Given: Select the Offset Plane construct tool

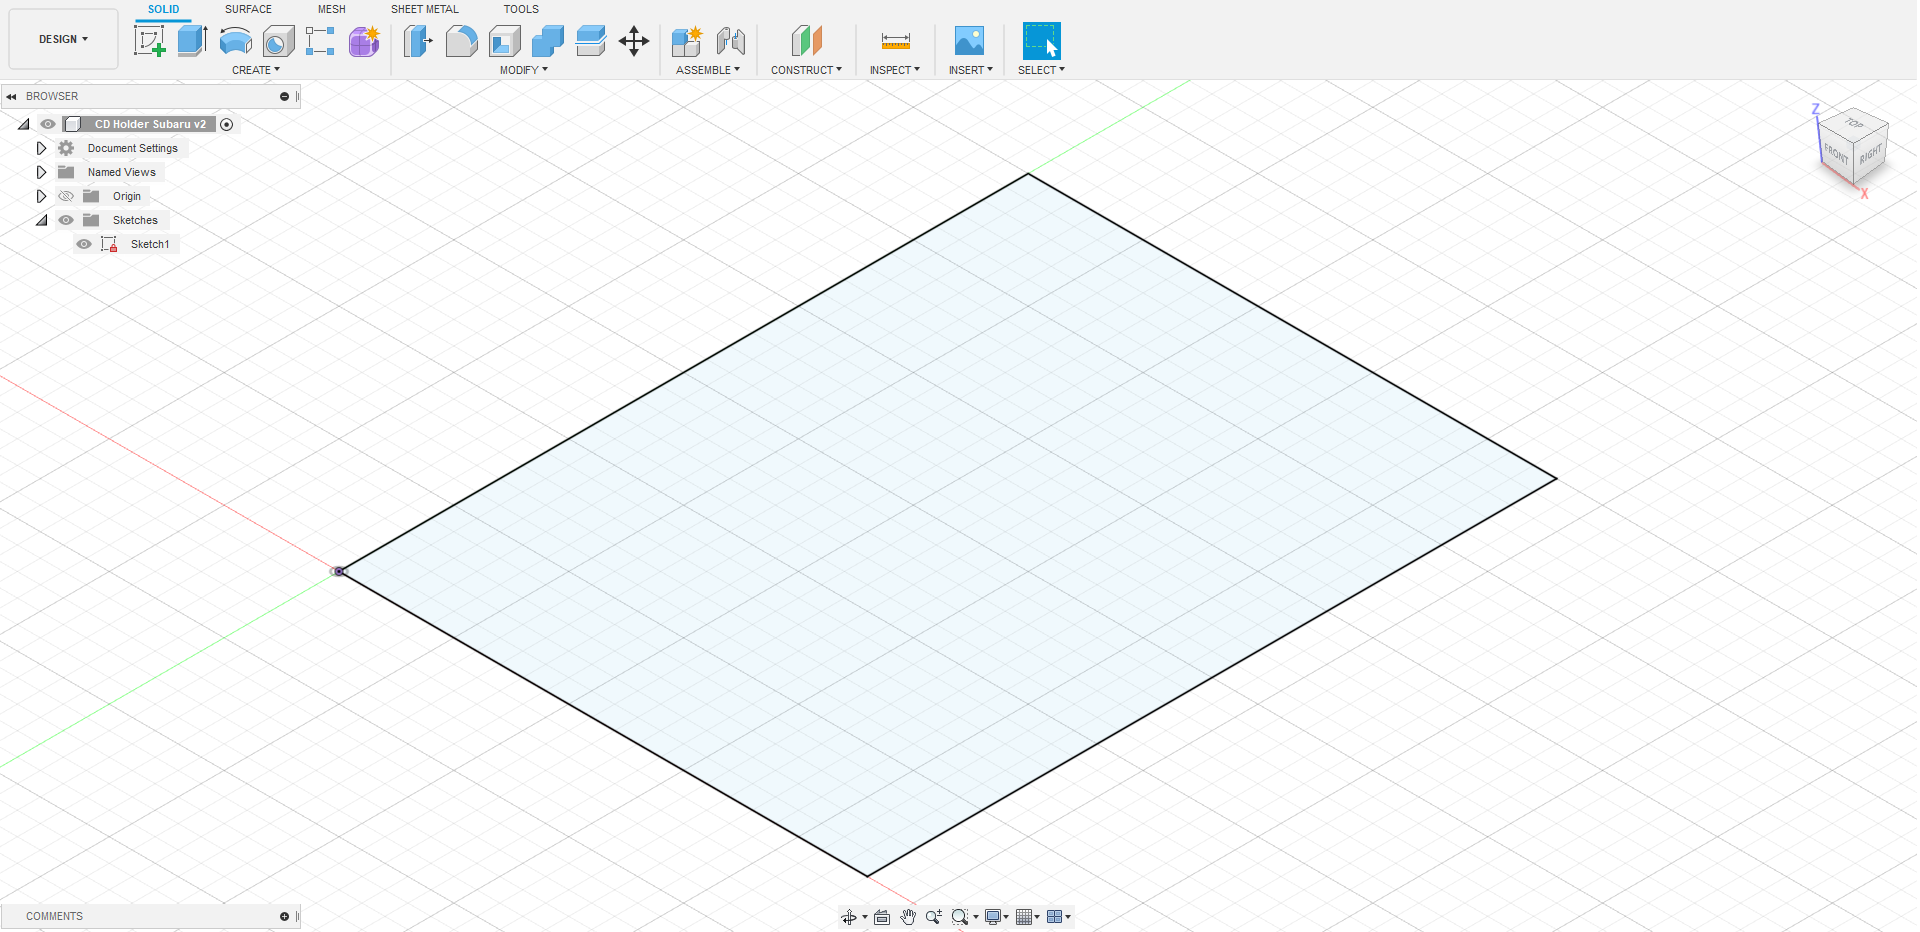Looking at the screenshot, I should click(x=806, y=41).
